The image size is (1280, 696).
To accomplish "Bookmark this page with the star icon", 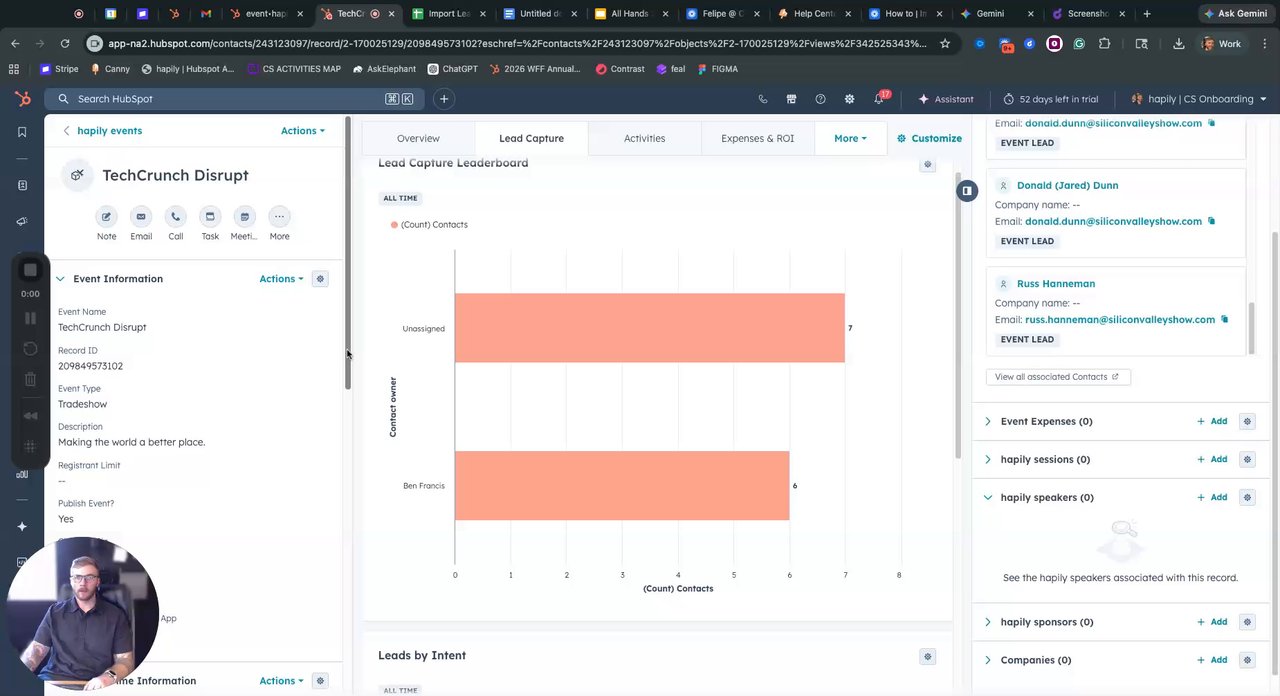I will click(x=945, y=43).
